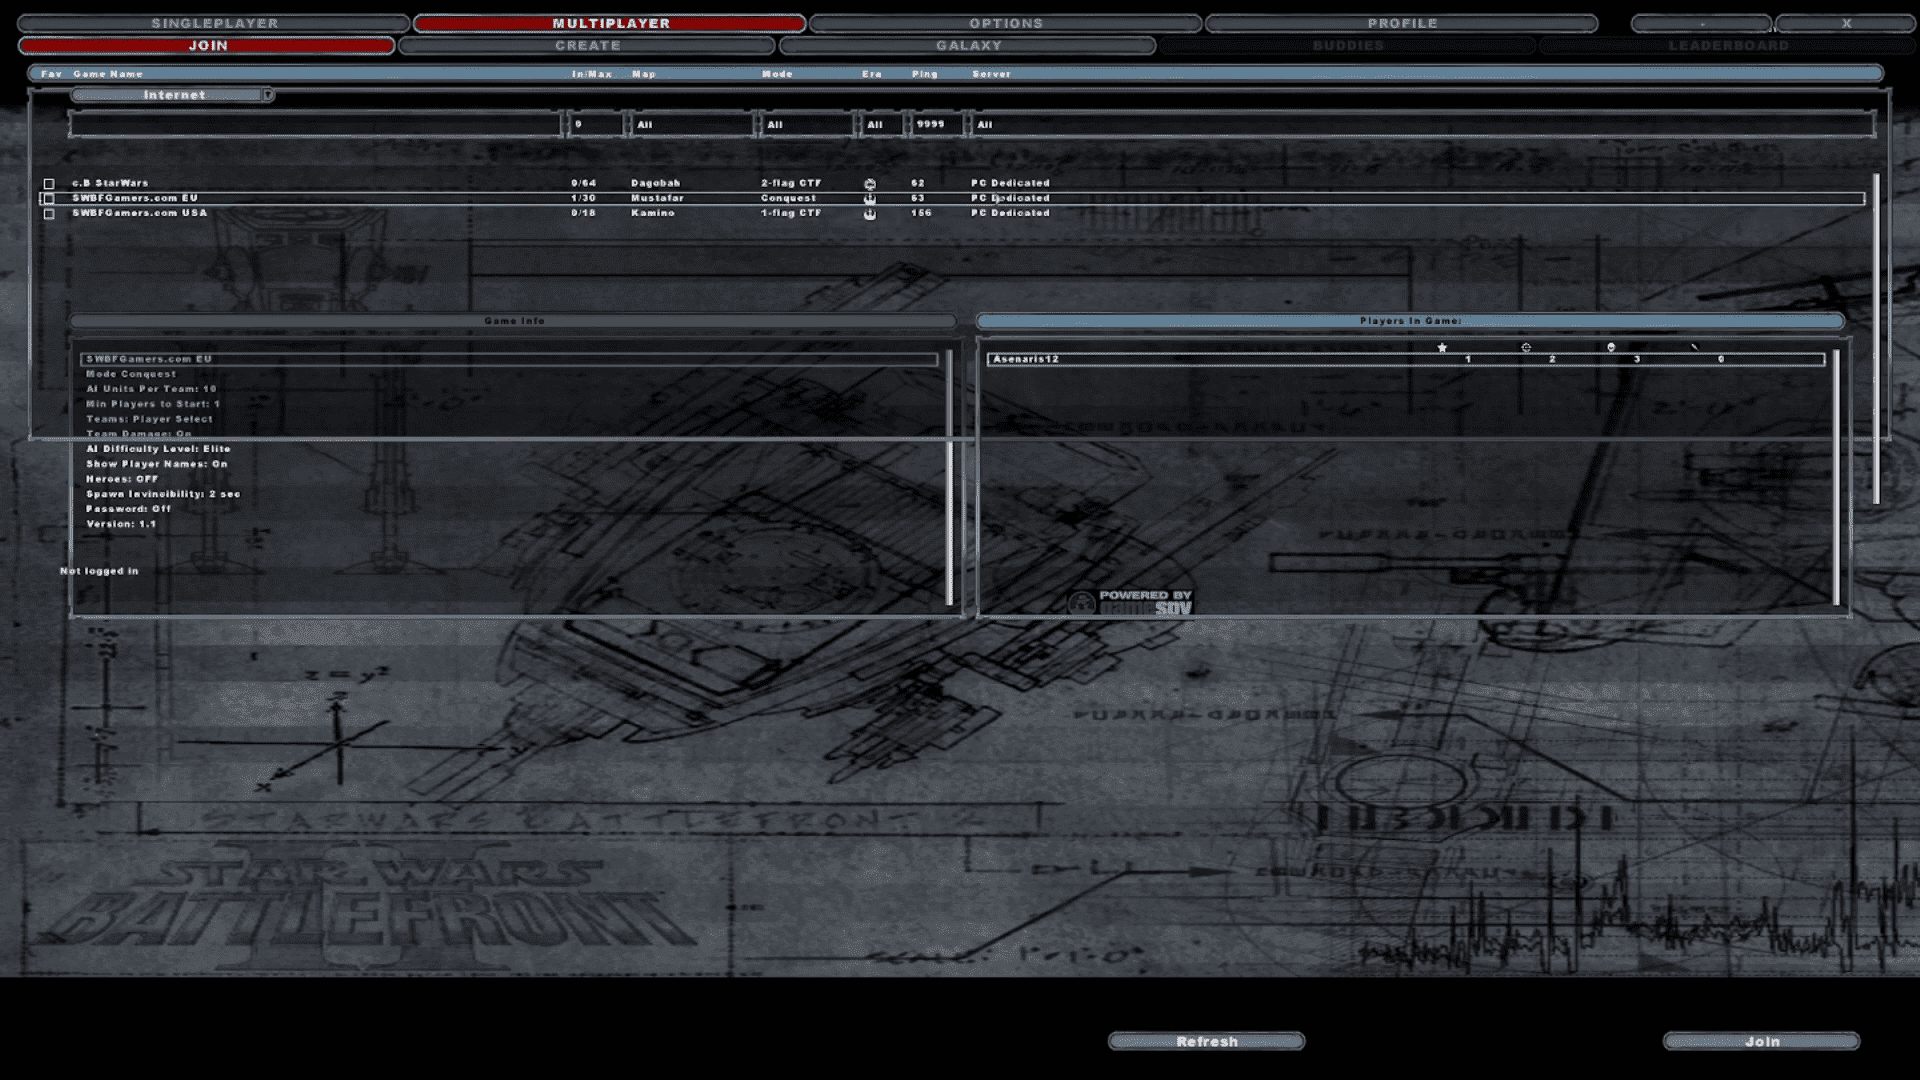Viewport: 1920px width, 1080px height.
Task: Switch to the Galaxy sub-tab
Action: pos(968,46)
